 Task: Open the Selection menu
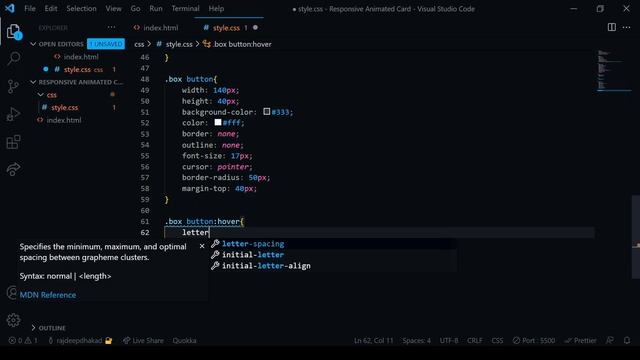(81, 8)
